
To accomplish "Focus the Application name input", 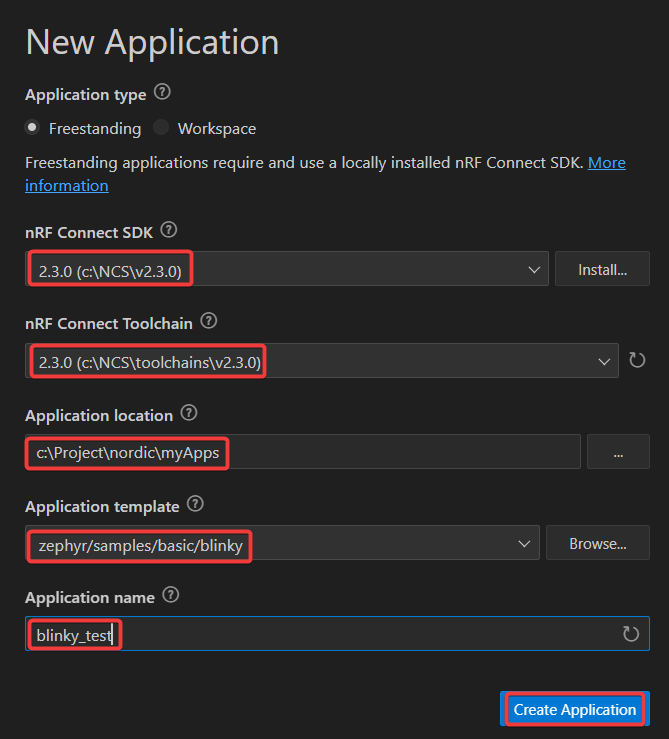I will point(337,634).
